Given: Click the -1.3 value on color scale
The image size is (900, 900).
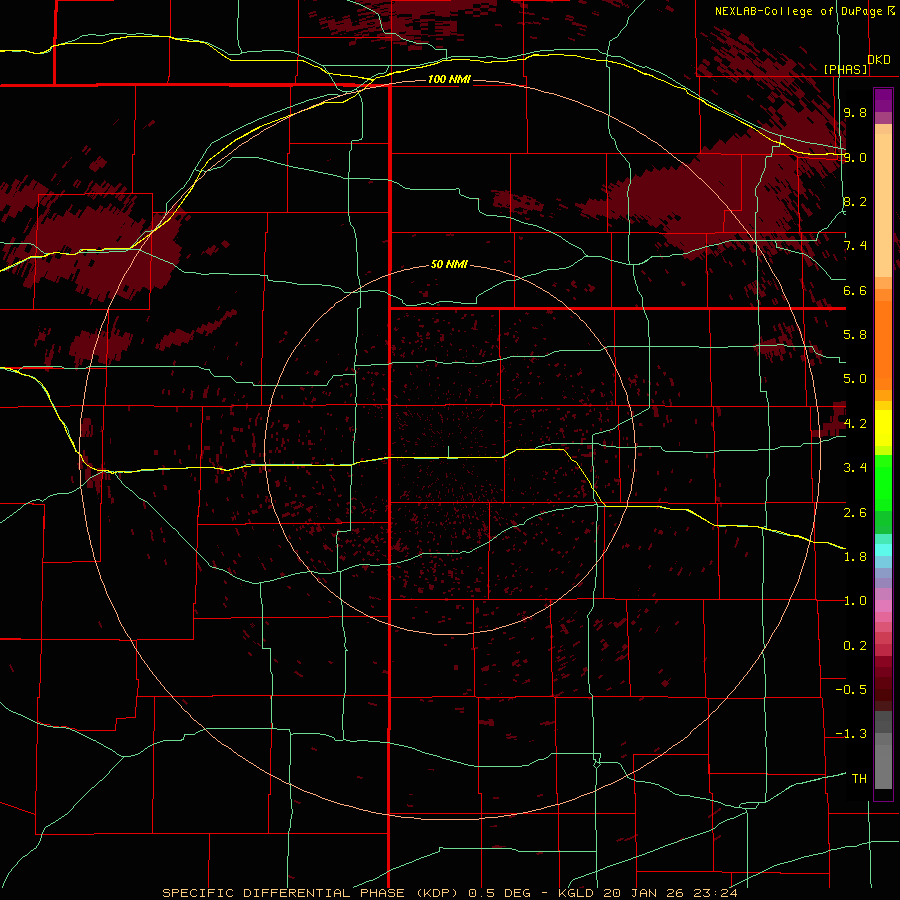Looking at the screenshot, I should (x=851, y=734).
